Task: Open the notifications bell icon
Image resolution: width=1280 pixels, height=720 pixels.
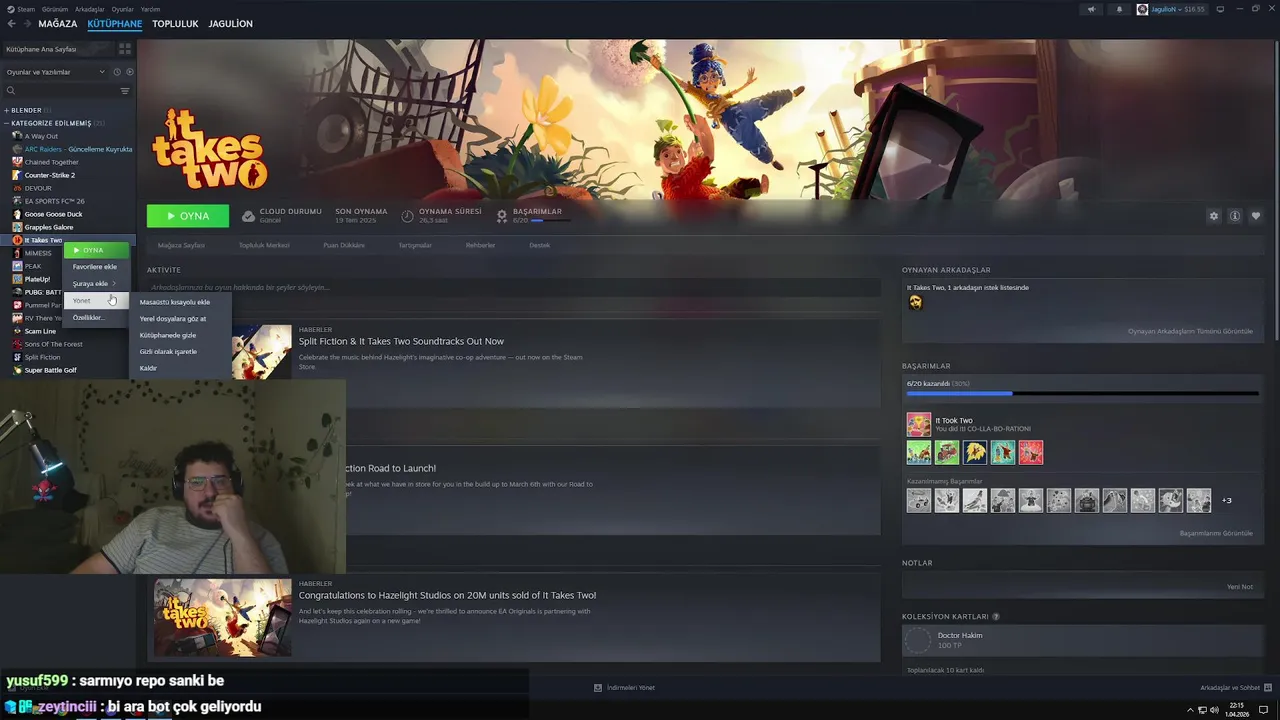Action: (1119, 9)
